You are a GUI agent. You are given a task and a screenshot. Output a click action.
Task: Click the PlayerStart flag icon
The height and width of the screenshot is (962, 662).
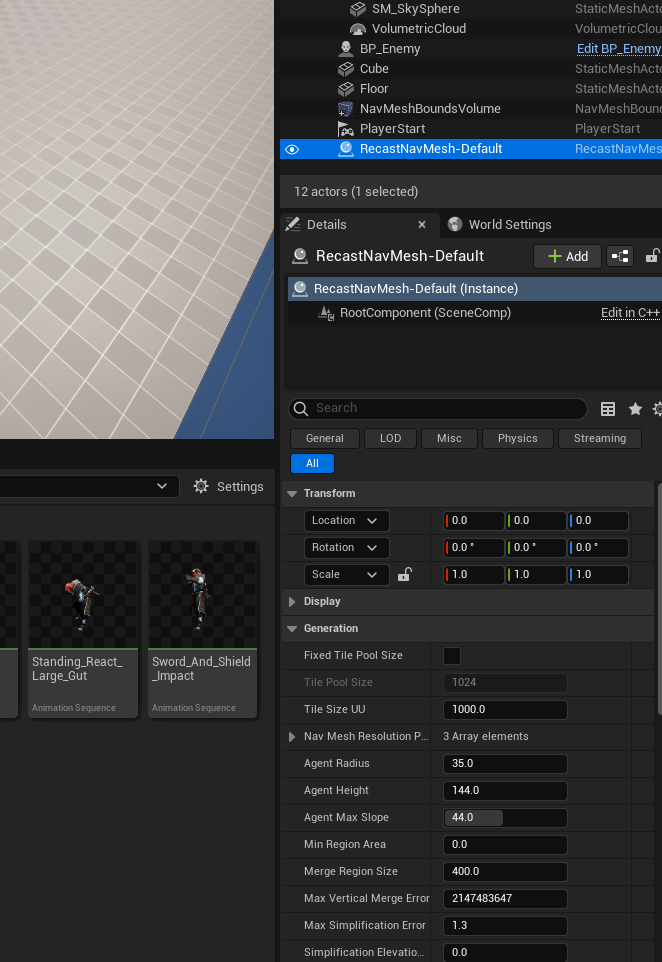point(345,129)
